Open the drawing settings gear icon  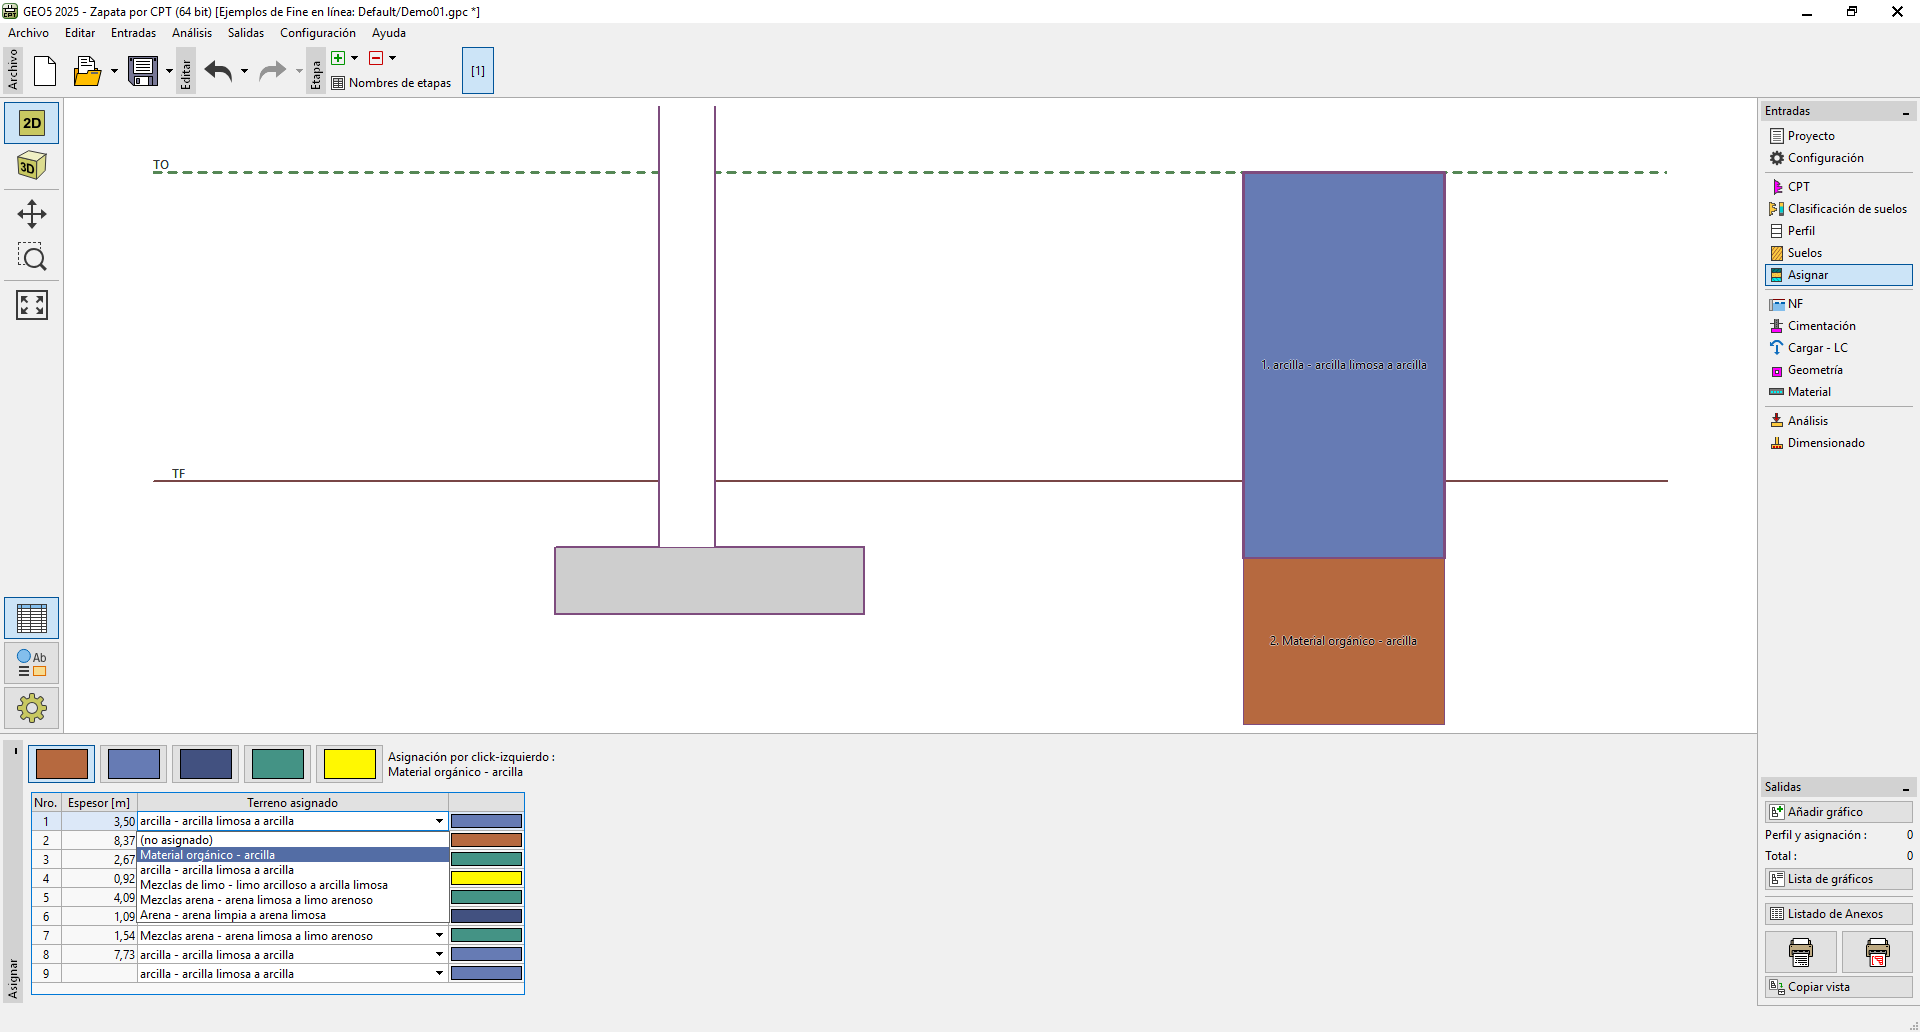tap(32, 708)
